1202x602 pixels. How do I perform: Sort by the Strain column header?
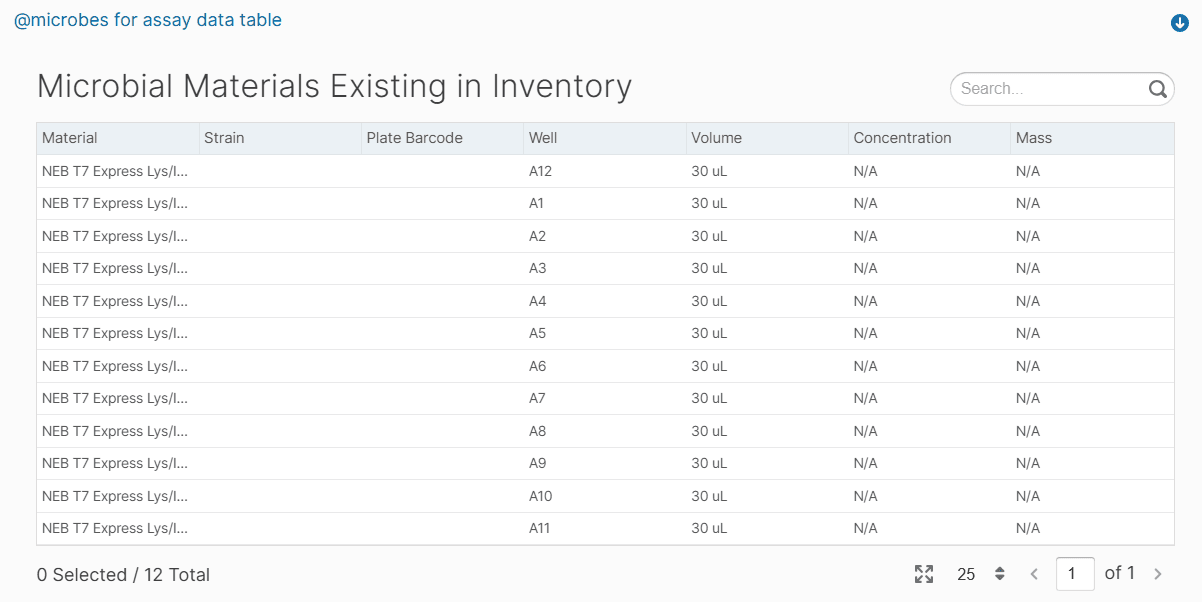tap(224, 138)
